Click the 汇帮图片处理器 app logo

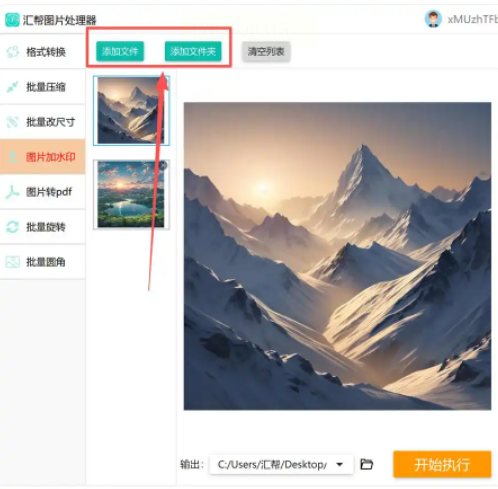point(12,20)
